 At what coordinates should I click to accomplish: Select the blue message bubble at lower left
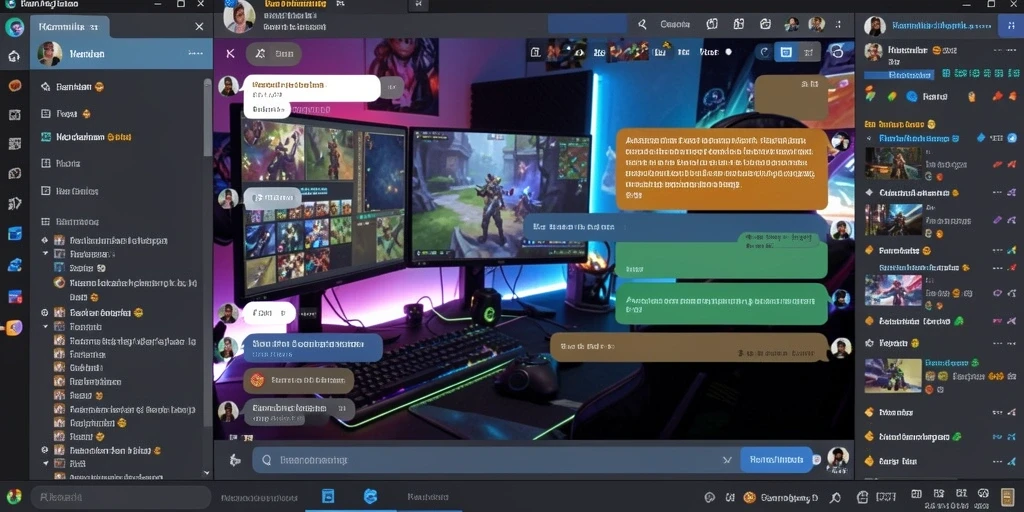pos(313,348)
